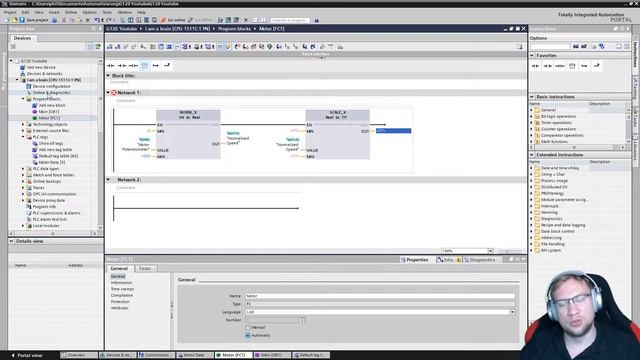Click Add new block in project tree
The height and width of the screenshot is (360, 640).
coord(52,105)
